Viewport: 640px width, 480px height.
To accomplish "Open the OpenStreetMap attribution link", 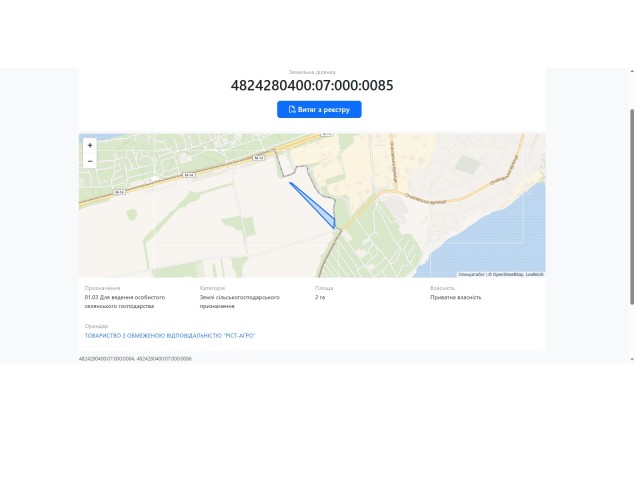I will click(508, 274).
